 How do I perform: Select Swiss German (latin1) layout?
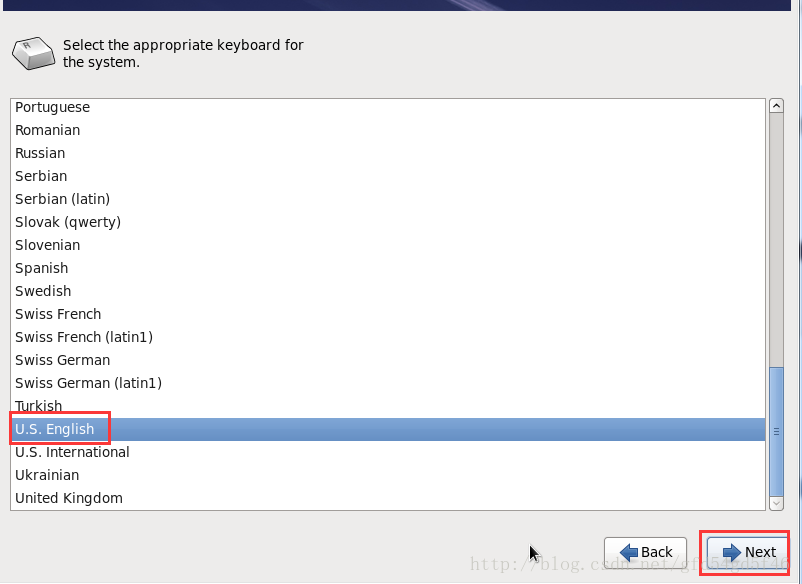tap(88, 383)
